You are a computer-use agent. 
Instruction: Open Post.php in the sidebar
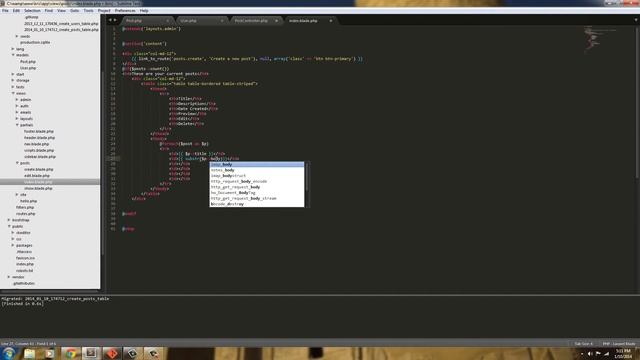(x=28, y=62)
